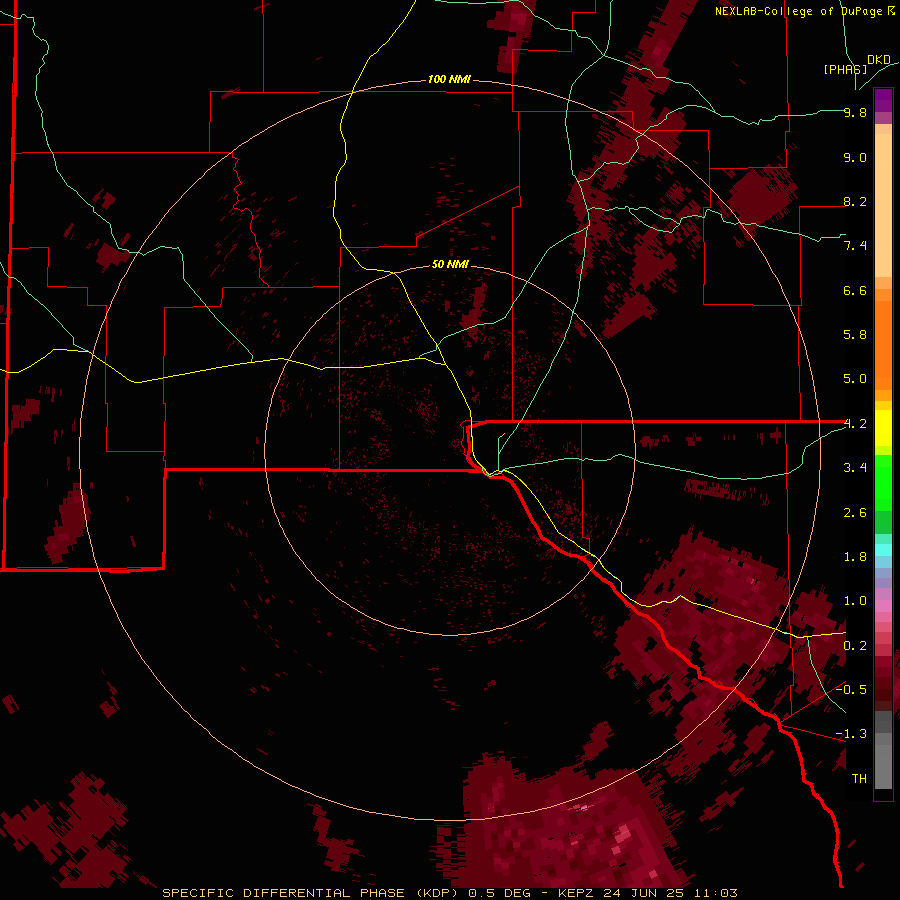Click the yellow segment of the color bar
Image resolution: width=900 pixels, height=900 pixels.
click(x=883, y=428)
